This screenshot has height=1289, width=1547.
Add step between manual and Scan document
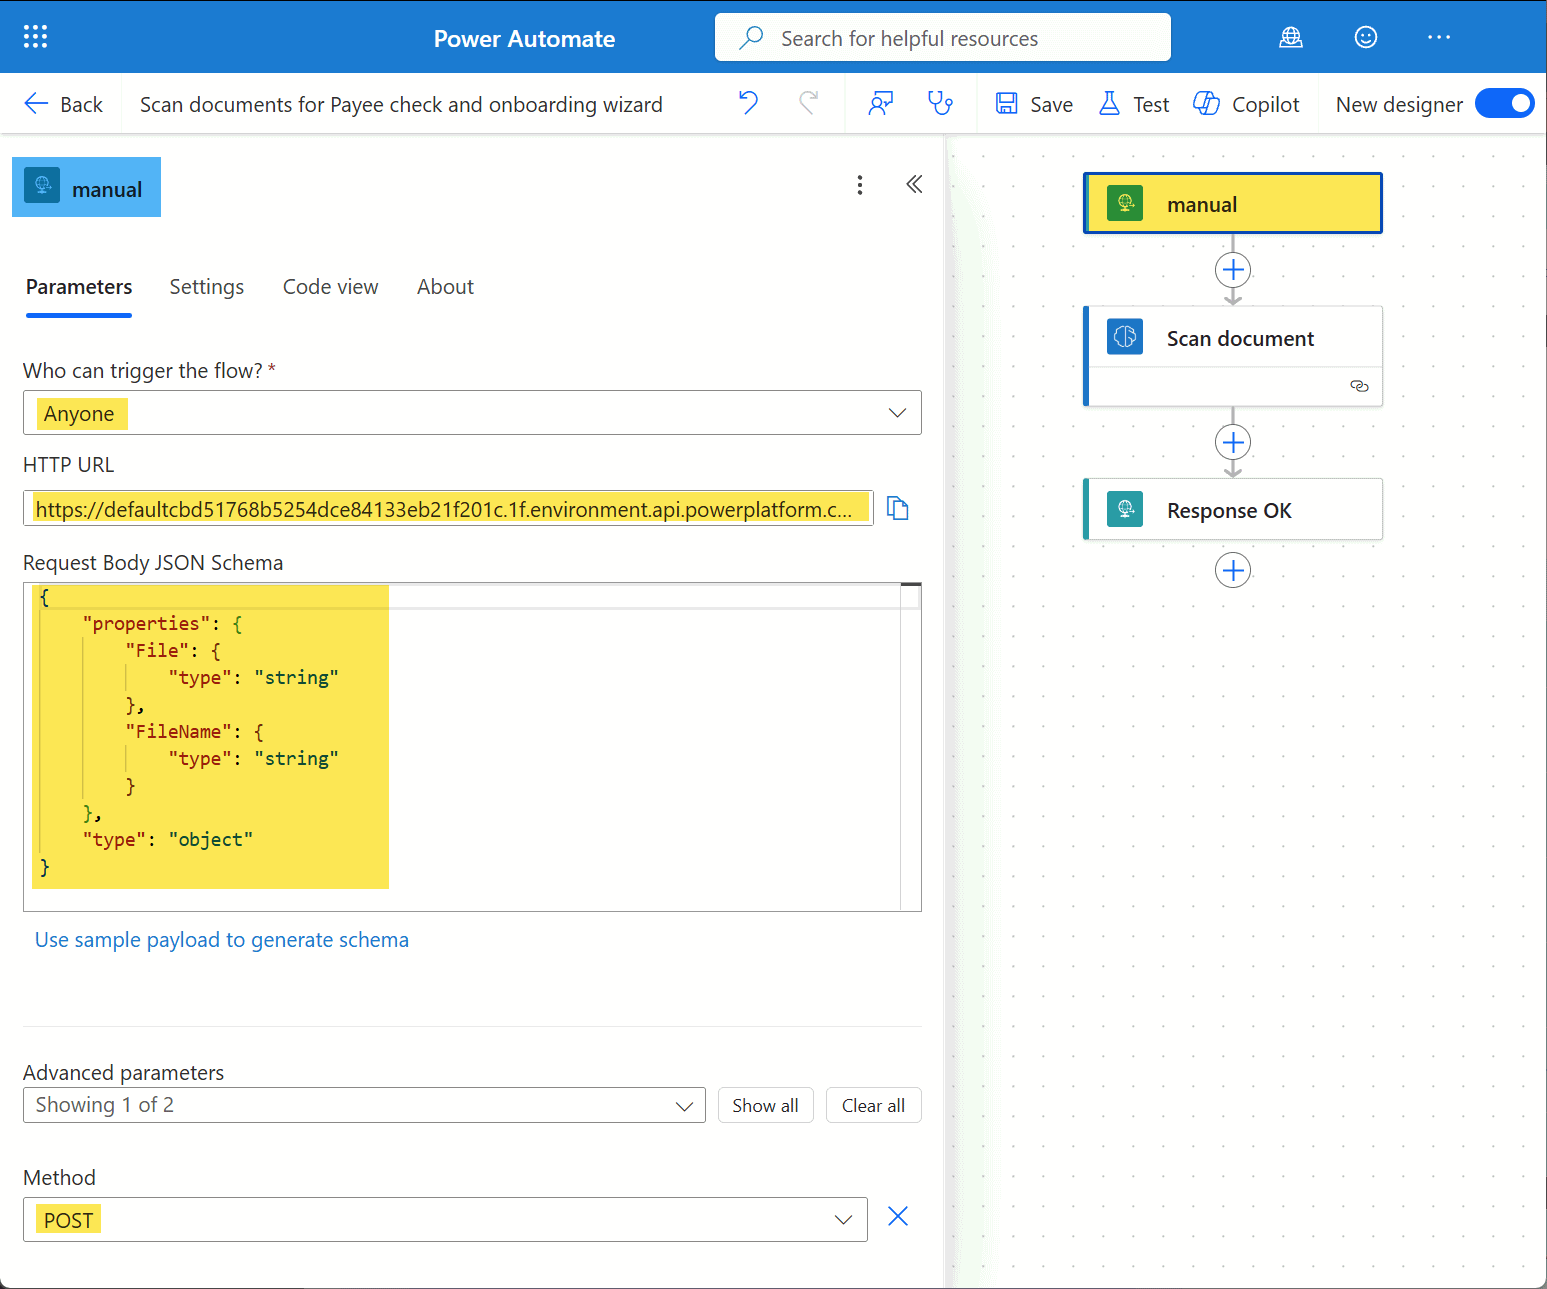pyautogui.click(x=1233, y=270)
